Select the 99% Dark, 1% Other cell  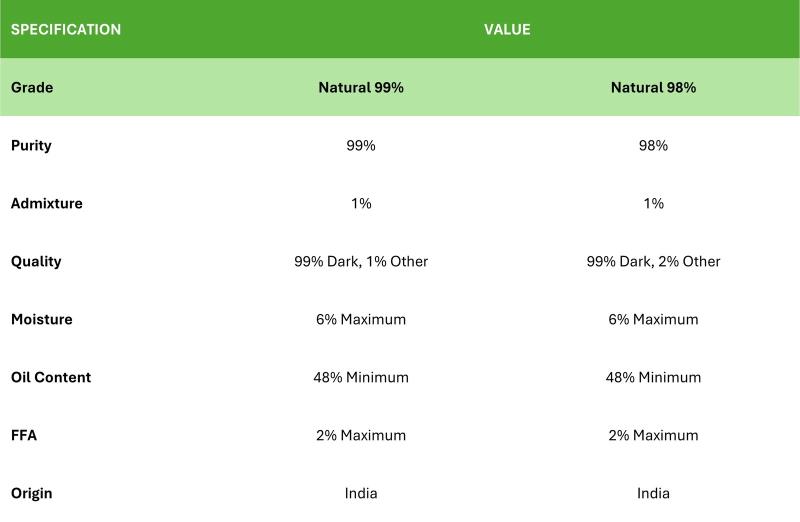tap(361, 261)
